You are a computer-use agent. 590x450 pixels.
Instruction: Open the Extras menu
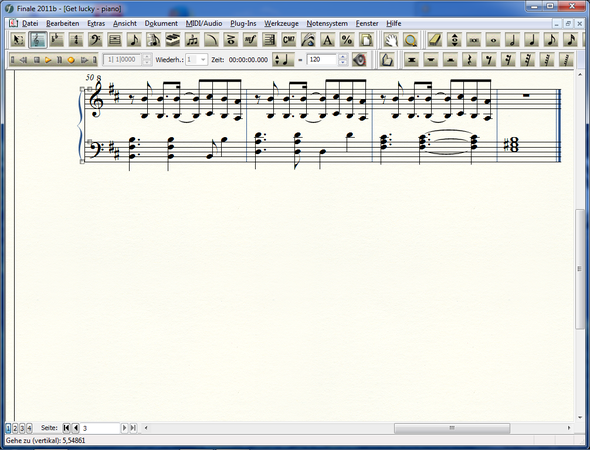point(96,23)
